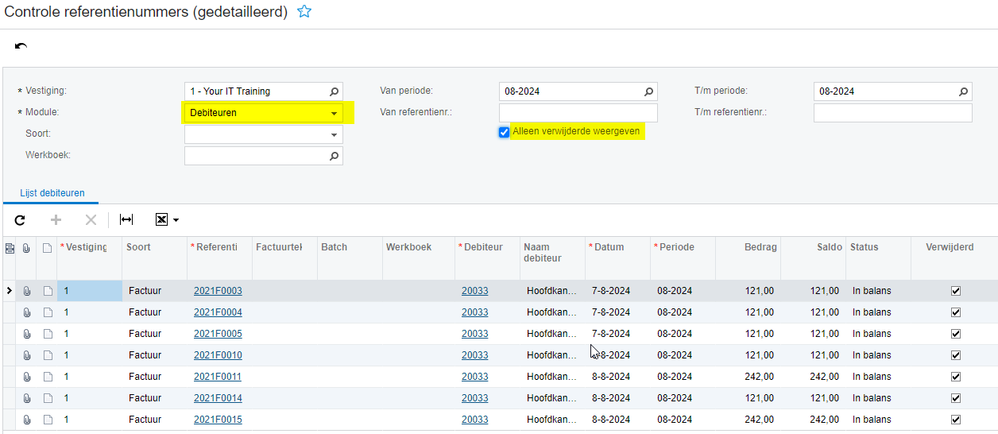The width and height of the screenshot is (998, 434).
Task: Click attachment icon for row 2021F0011
Action: click(27, 377)
